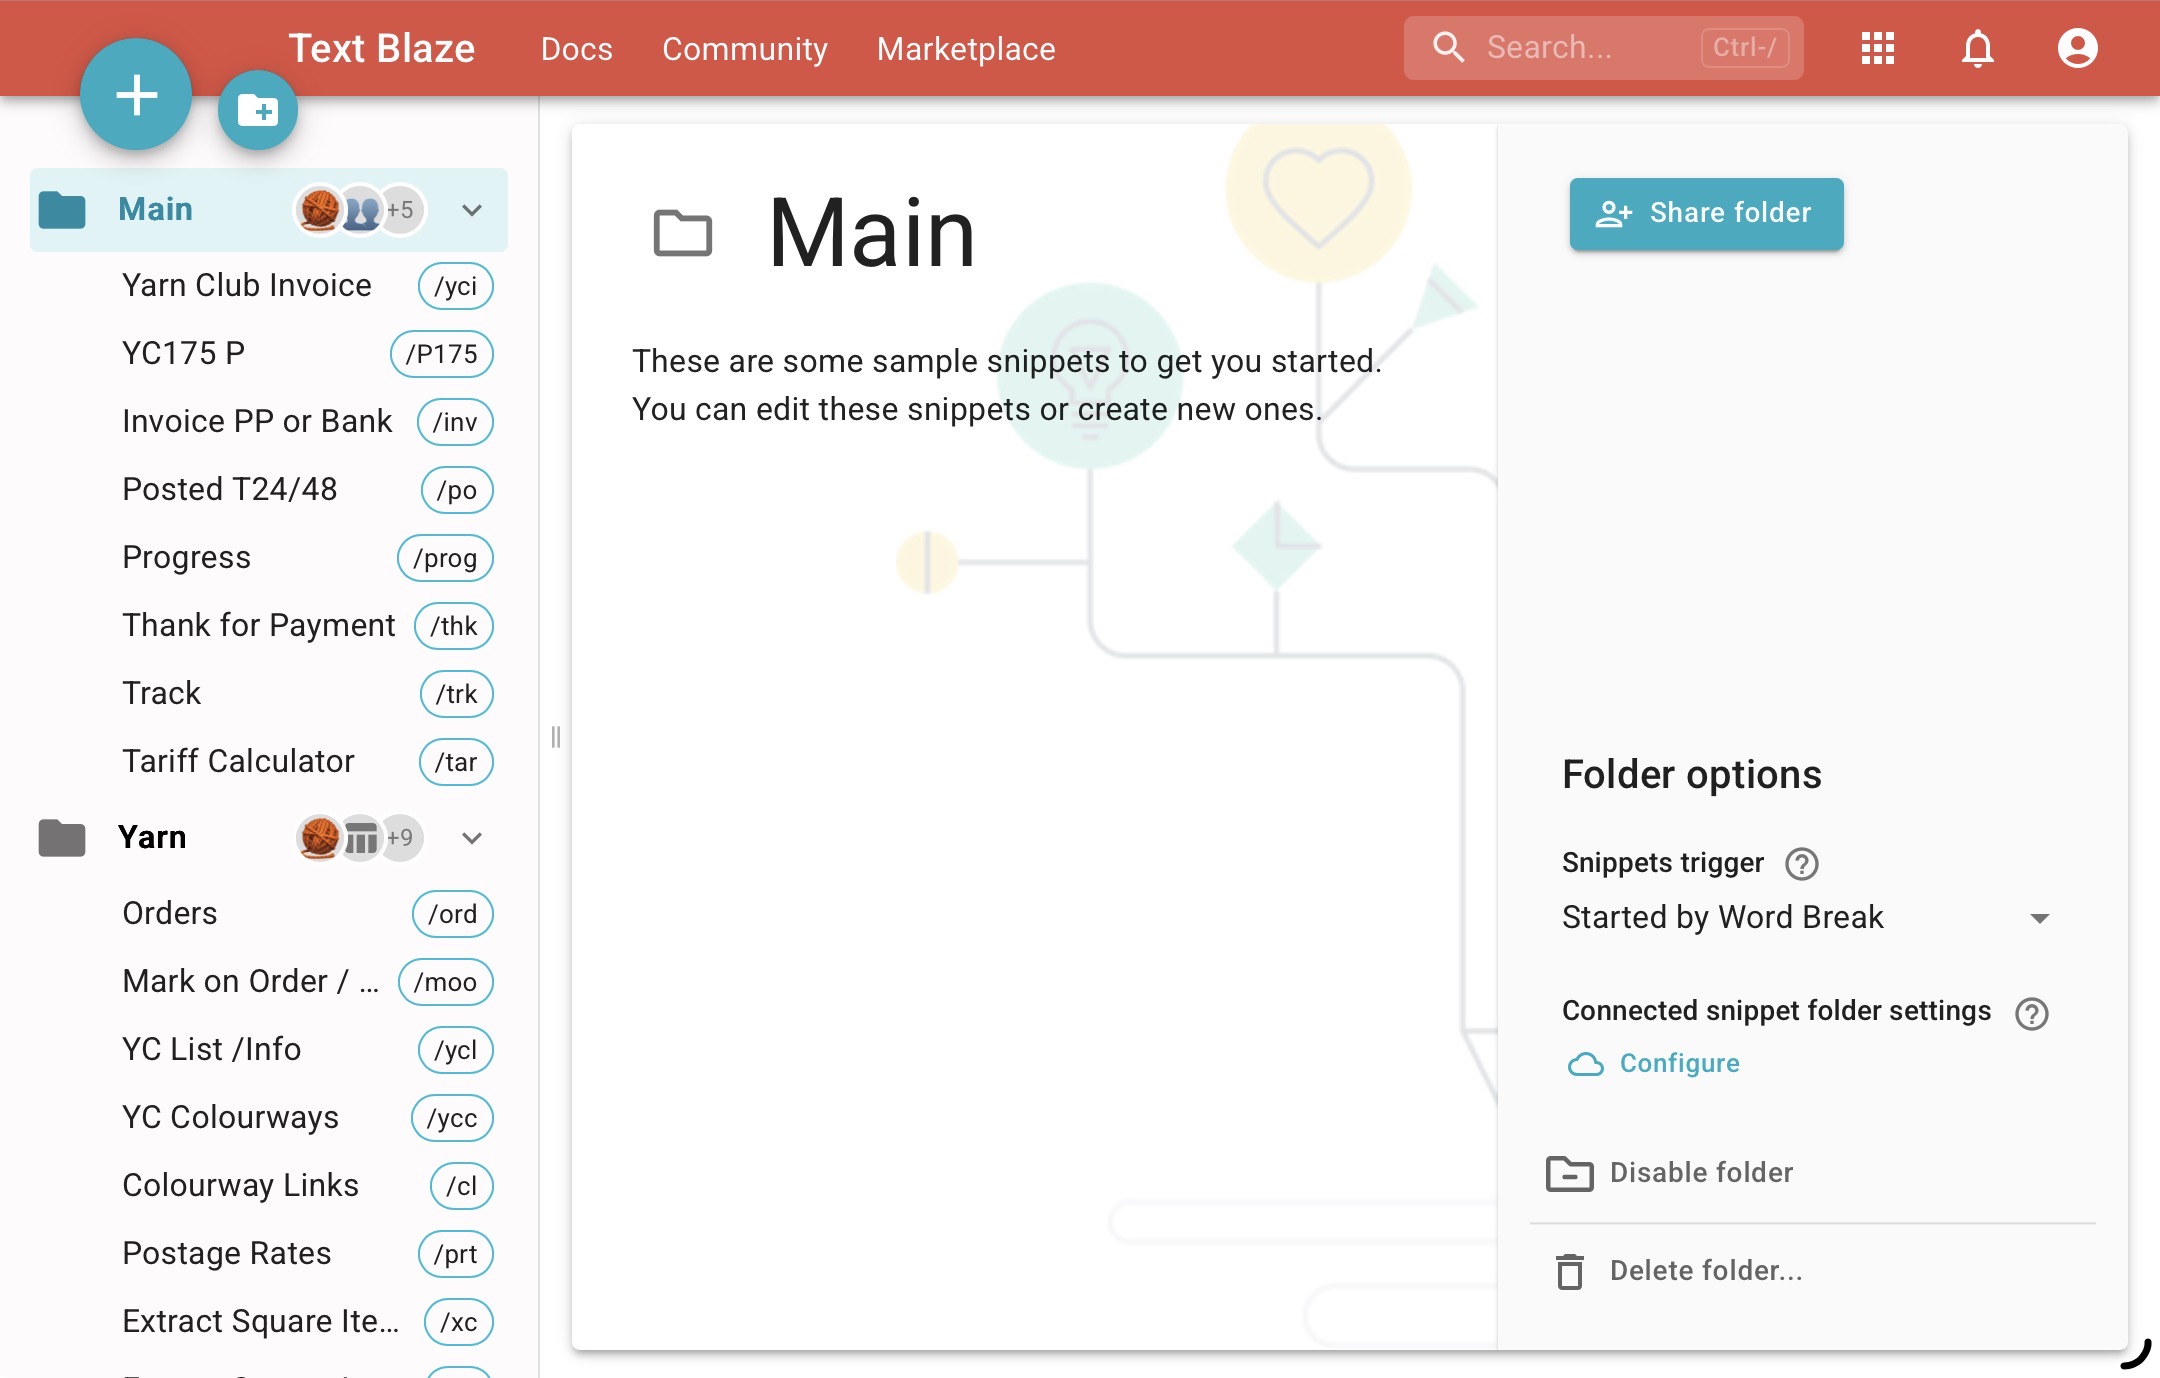Open YC List /Info snippet
This screenshot has height=1378, width=2160.
click(212, 1049)
